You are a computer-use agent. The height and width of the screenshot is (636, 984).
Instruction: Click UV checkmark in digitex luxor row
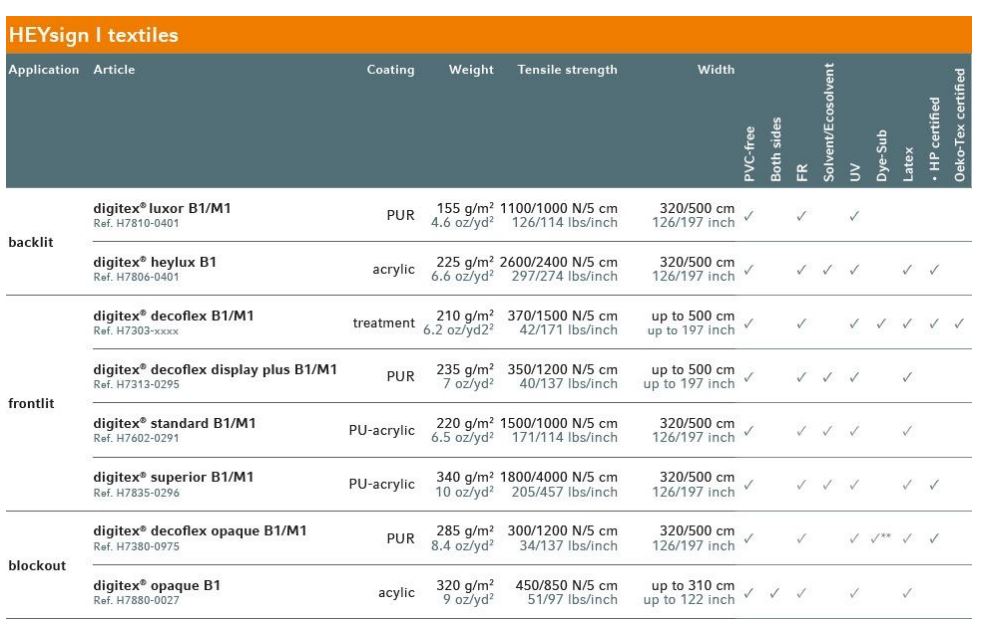click(854, 215)
